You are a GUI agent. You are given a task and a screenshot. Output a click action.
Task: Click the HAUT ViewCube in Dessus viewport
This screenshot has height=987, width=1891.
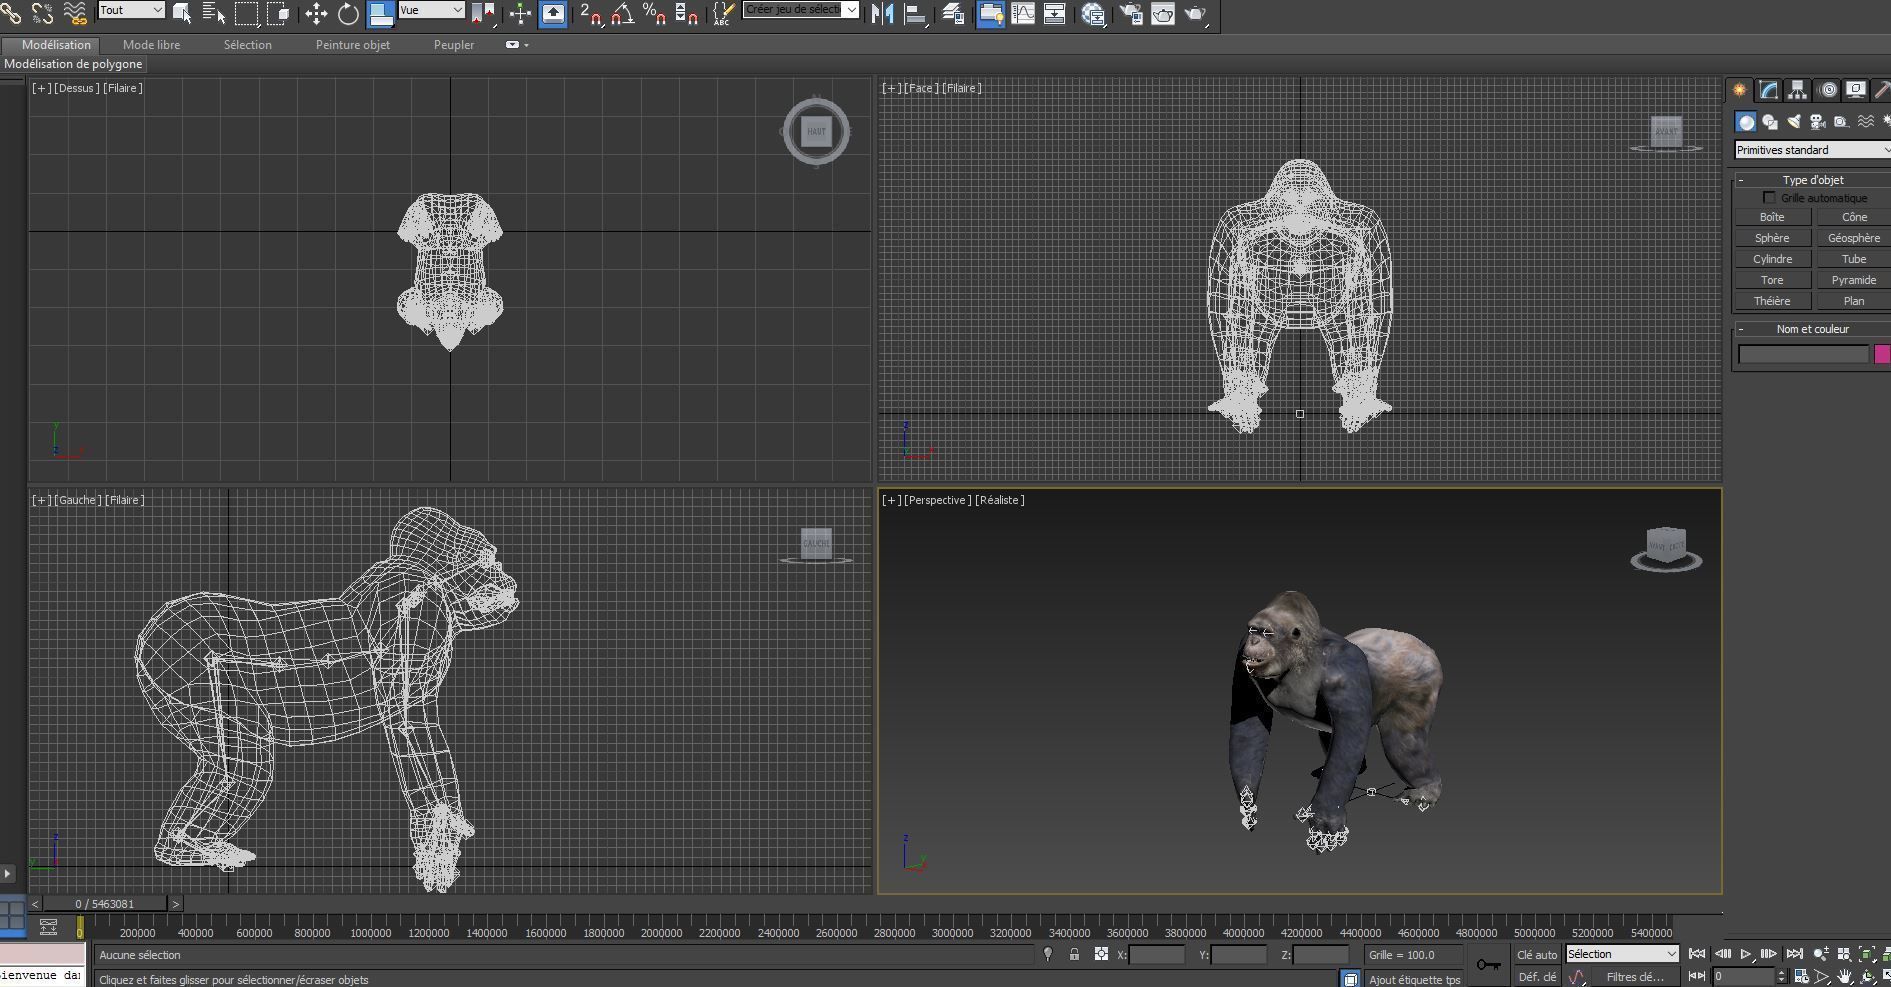point(816,131)
